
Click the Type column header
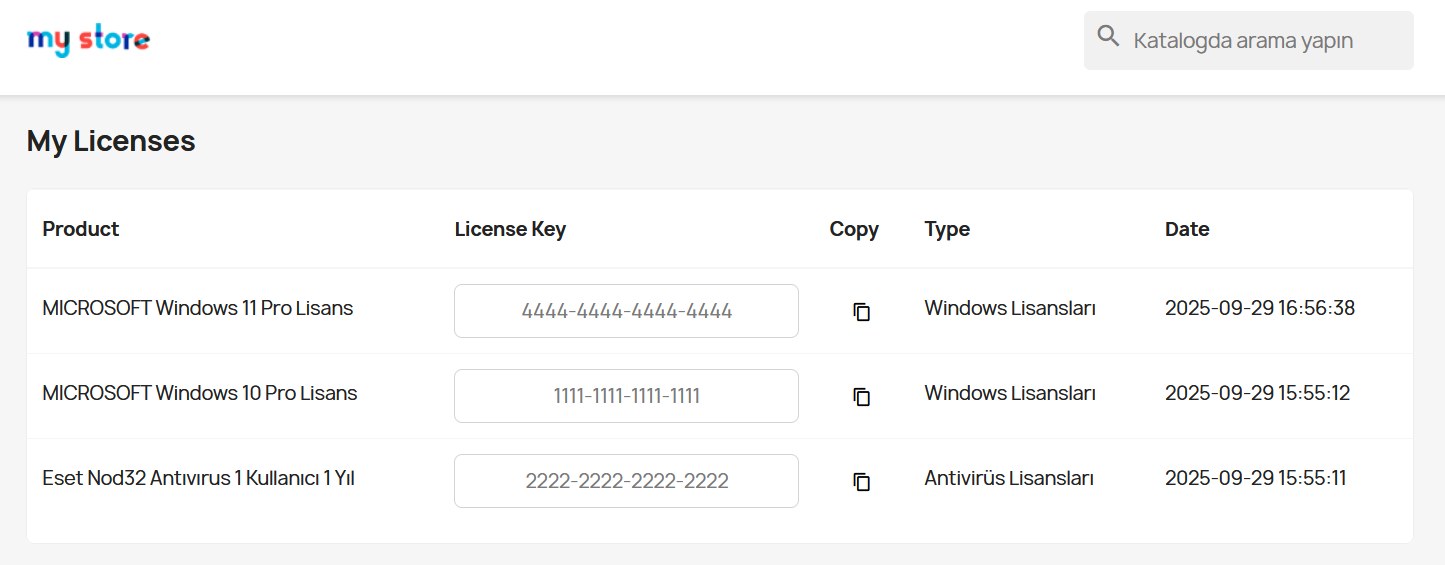pyautogui.click(x=947, y=229)
